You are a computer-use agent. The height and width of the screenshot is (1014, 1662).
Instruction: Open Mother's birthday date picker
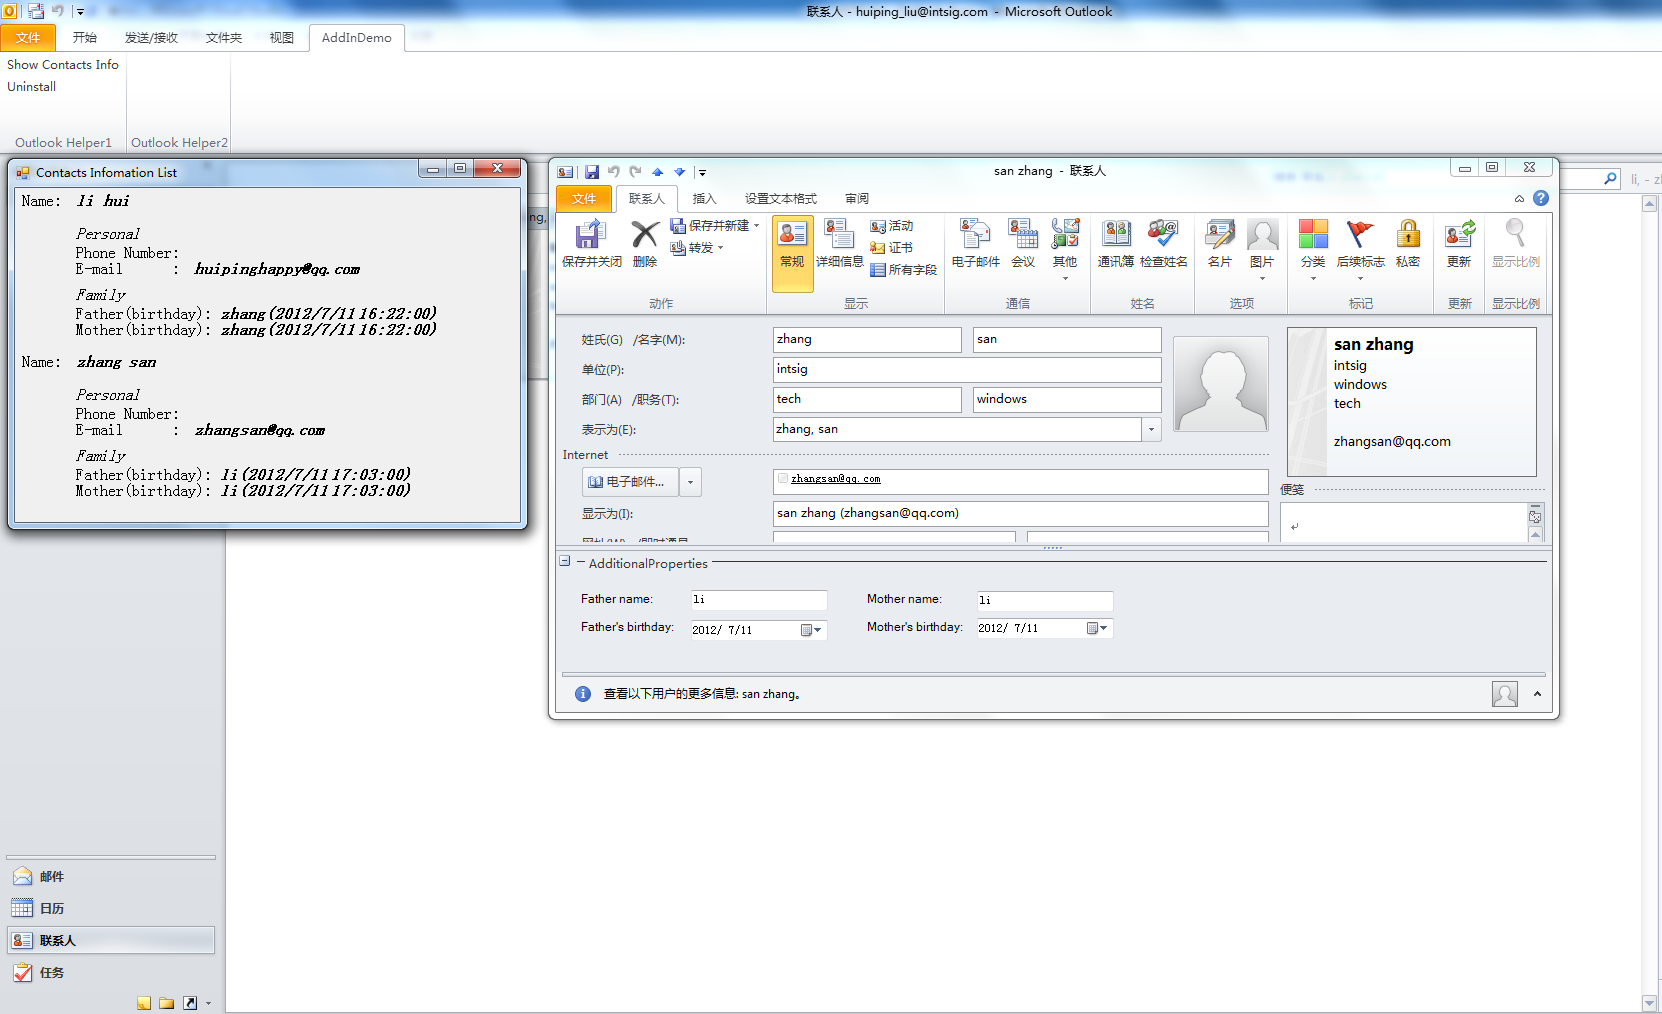[1097, 628]
